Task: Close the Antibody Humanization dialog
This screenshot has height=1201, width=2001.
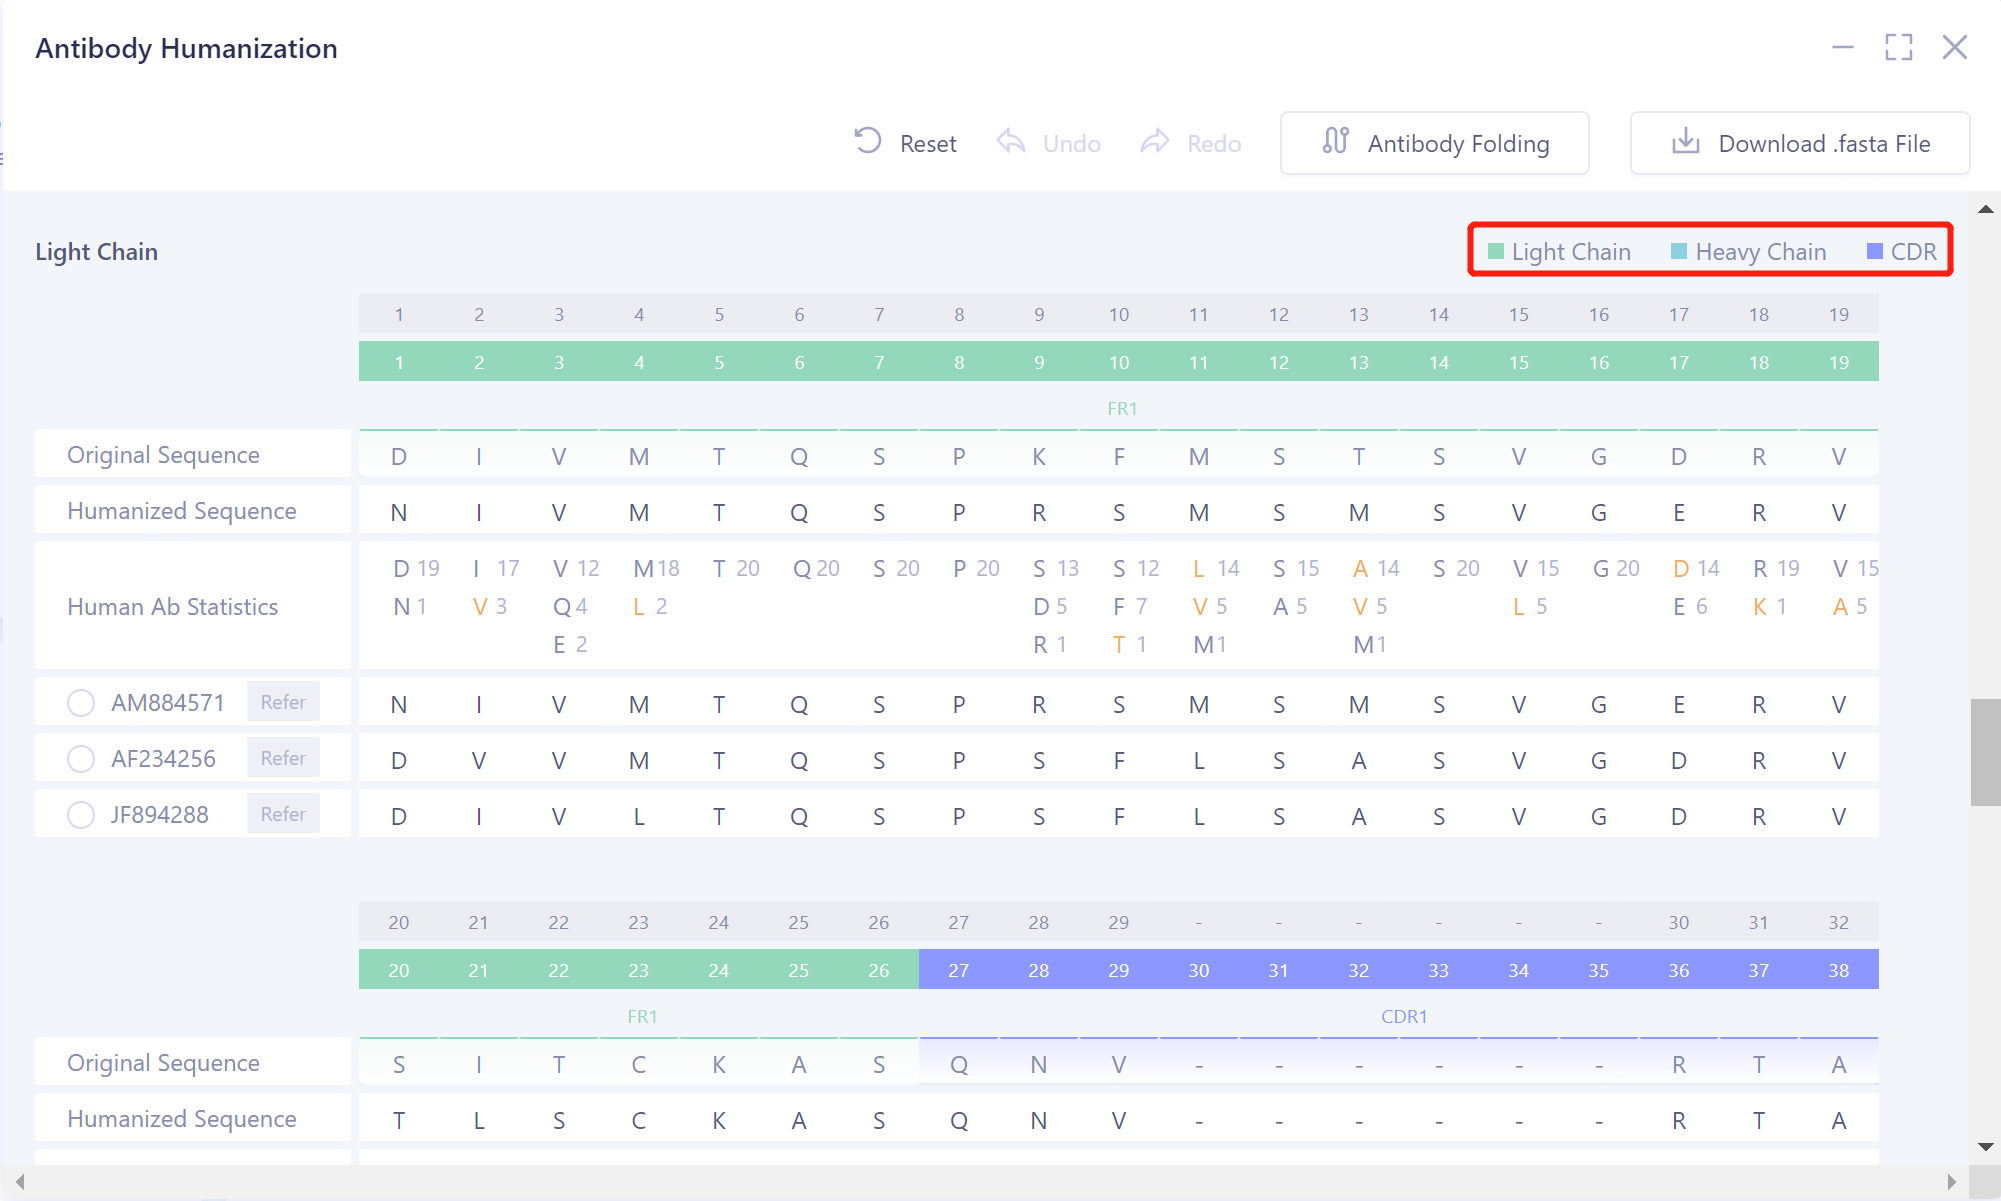Action: (1955, 47)
